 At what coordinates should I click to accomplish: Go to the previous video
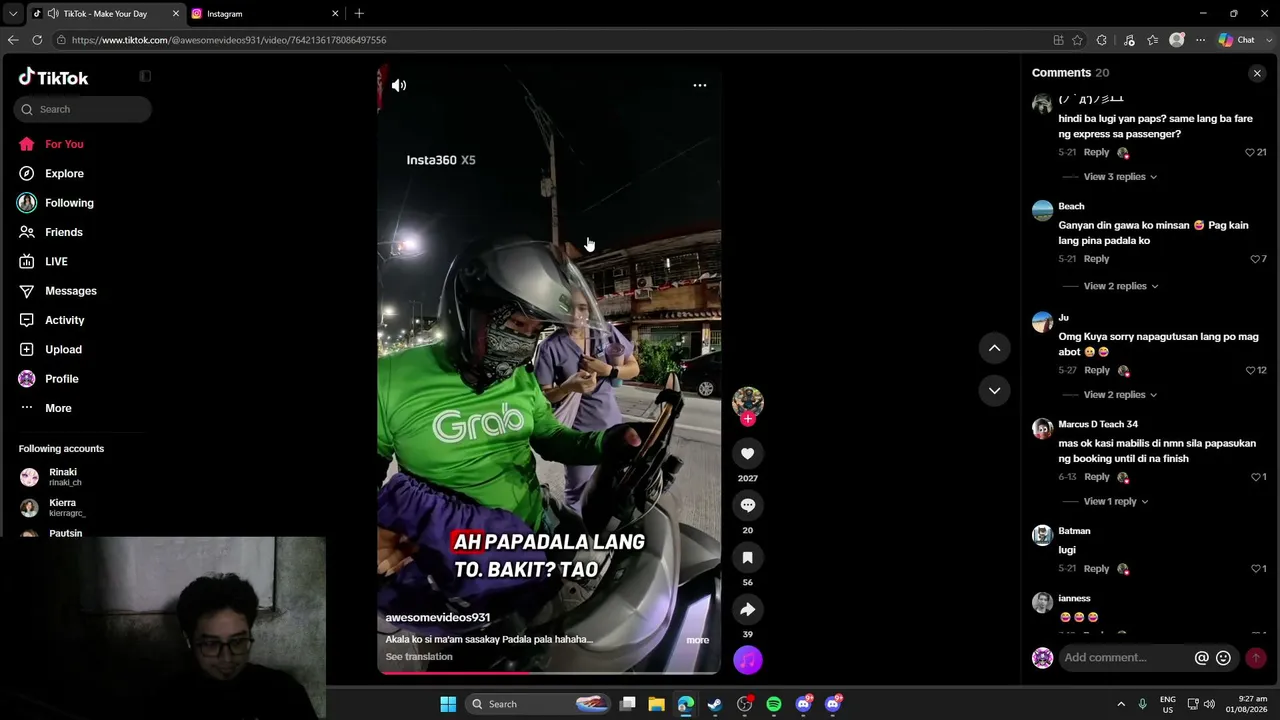pyautogui.click(x=994, y=348)
